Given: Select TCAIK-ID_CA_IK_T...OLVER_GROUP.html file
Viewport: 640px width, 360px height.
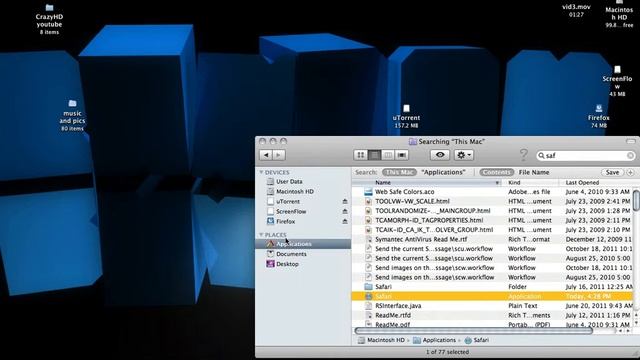Looking at the screenshot, I should point(492,230).
